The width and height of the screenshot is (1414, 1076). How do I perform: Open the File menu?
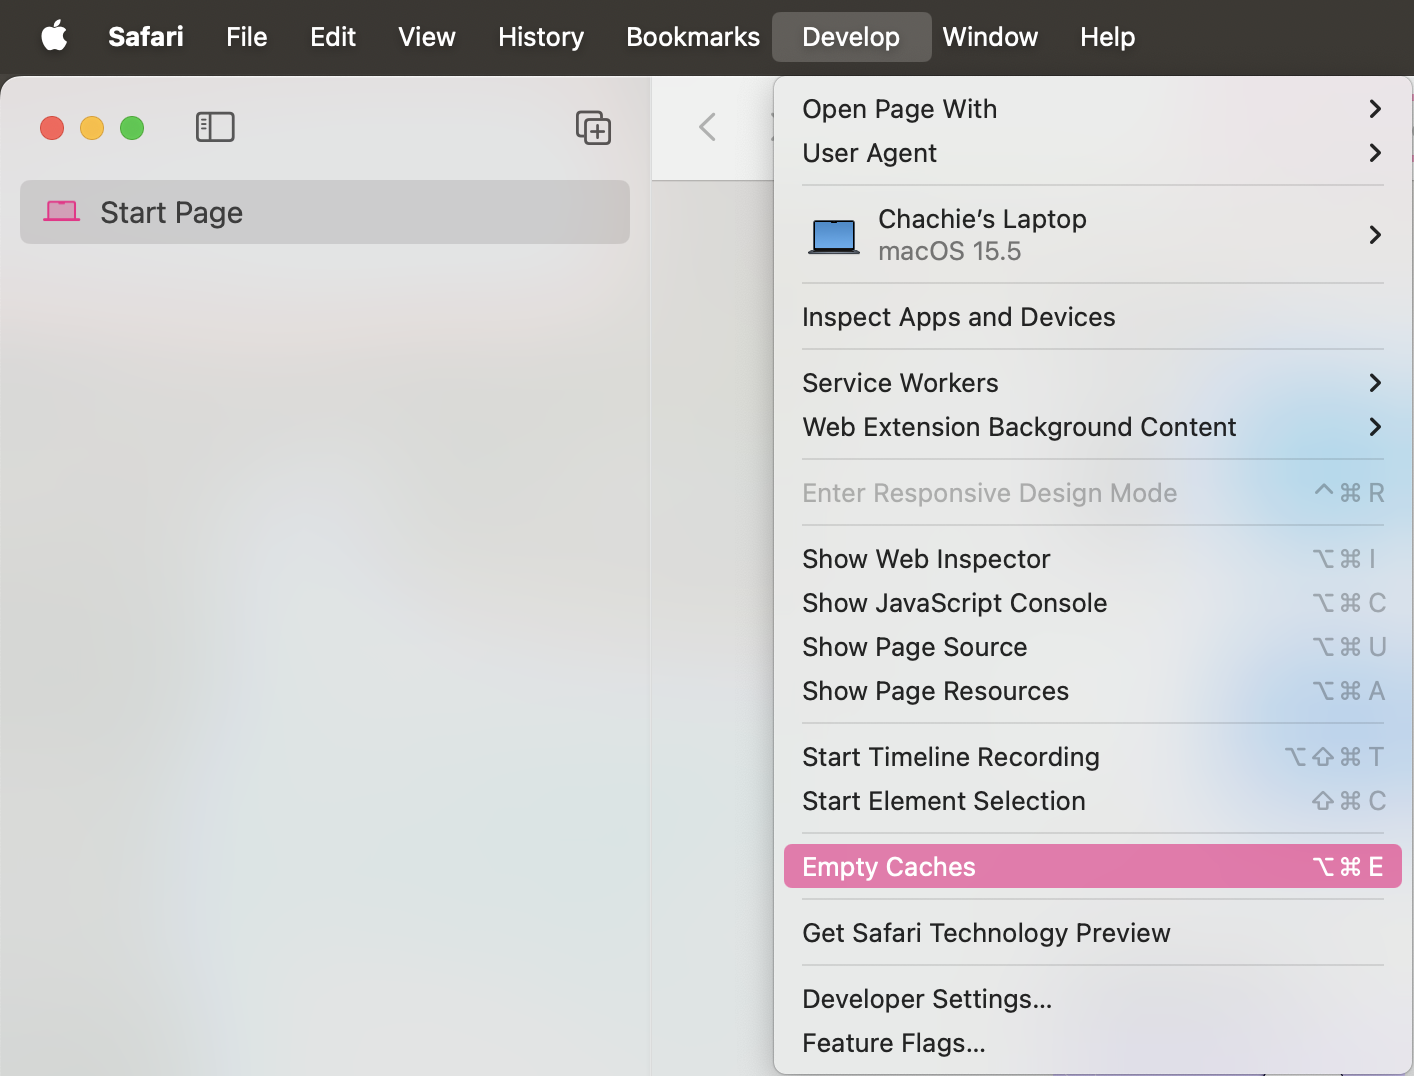tap(247, 37)
